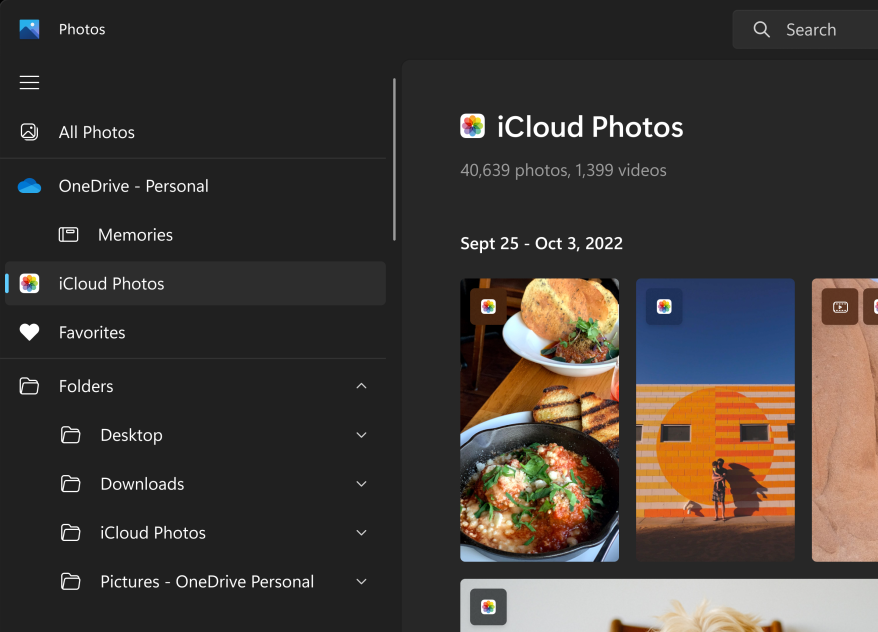Expand the Pictures - OneDrive Personal folder
878x632 pixels.
tap(361, 581)
